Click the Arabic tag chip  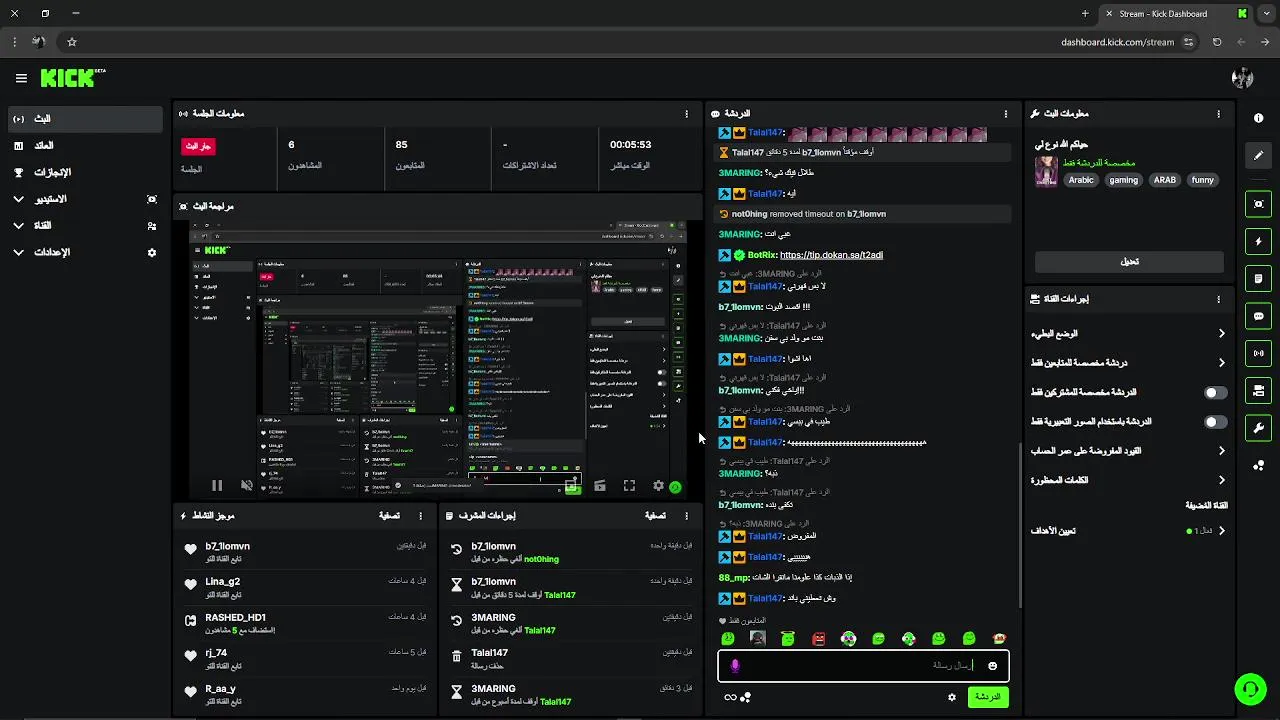[1081, 180]
